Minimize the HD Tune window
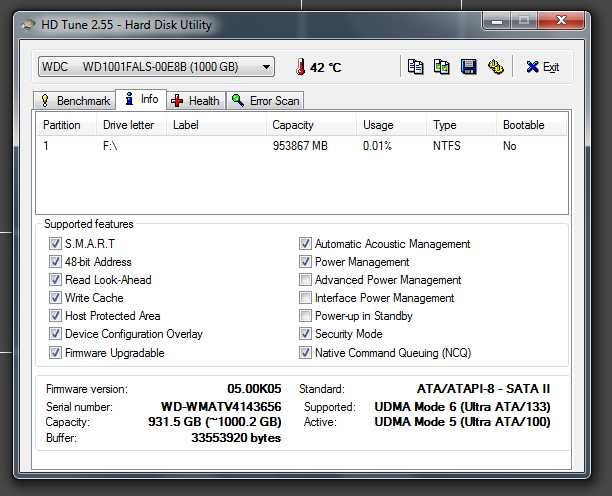 click(497, 21)
